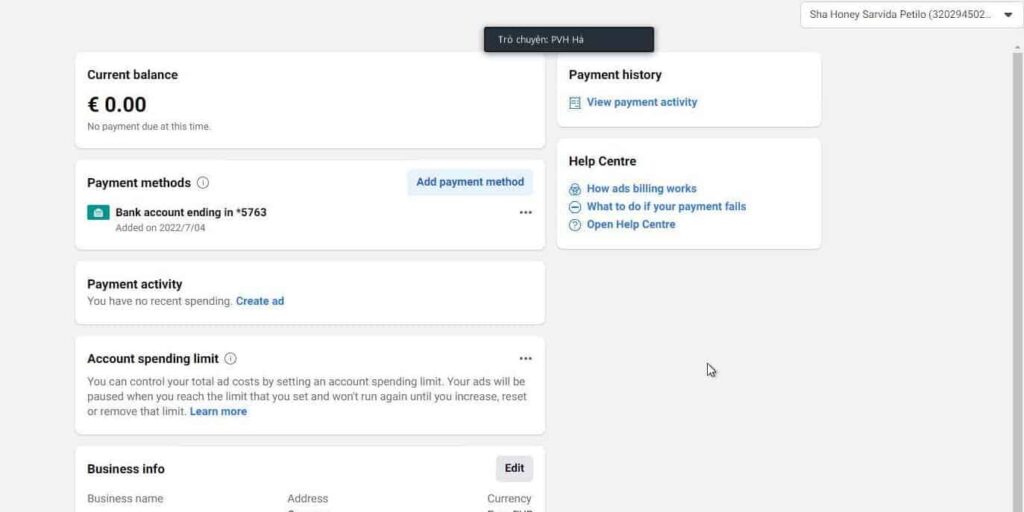Click the Open Help Centre link
Image resolution: width=1024 pixels, height=512 pixels.
pos(631,224)
